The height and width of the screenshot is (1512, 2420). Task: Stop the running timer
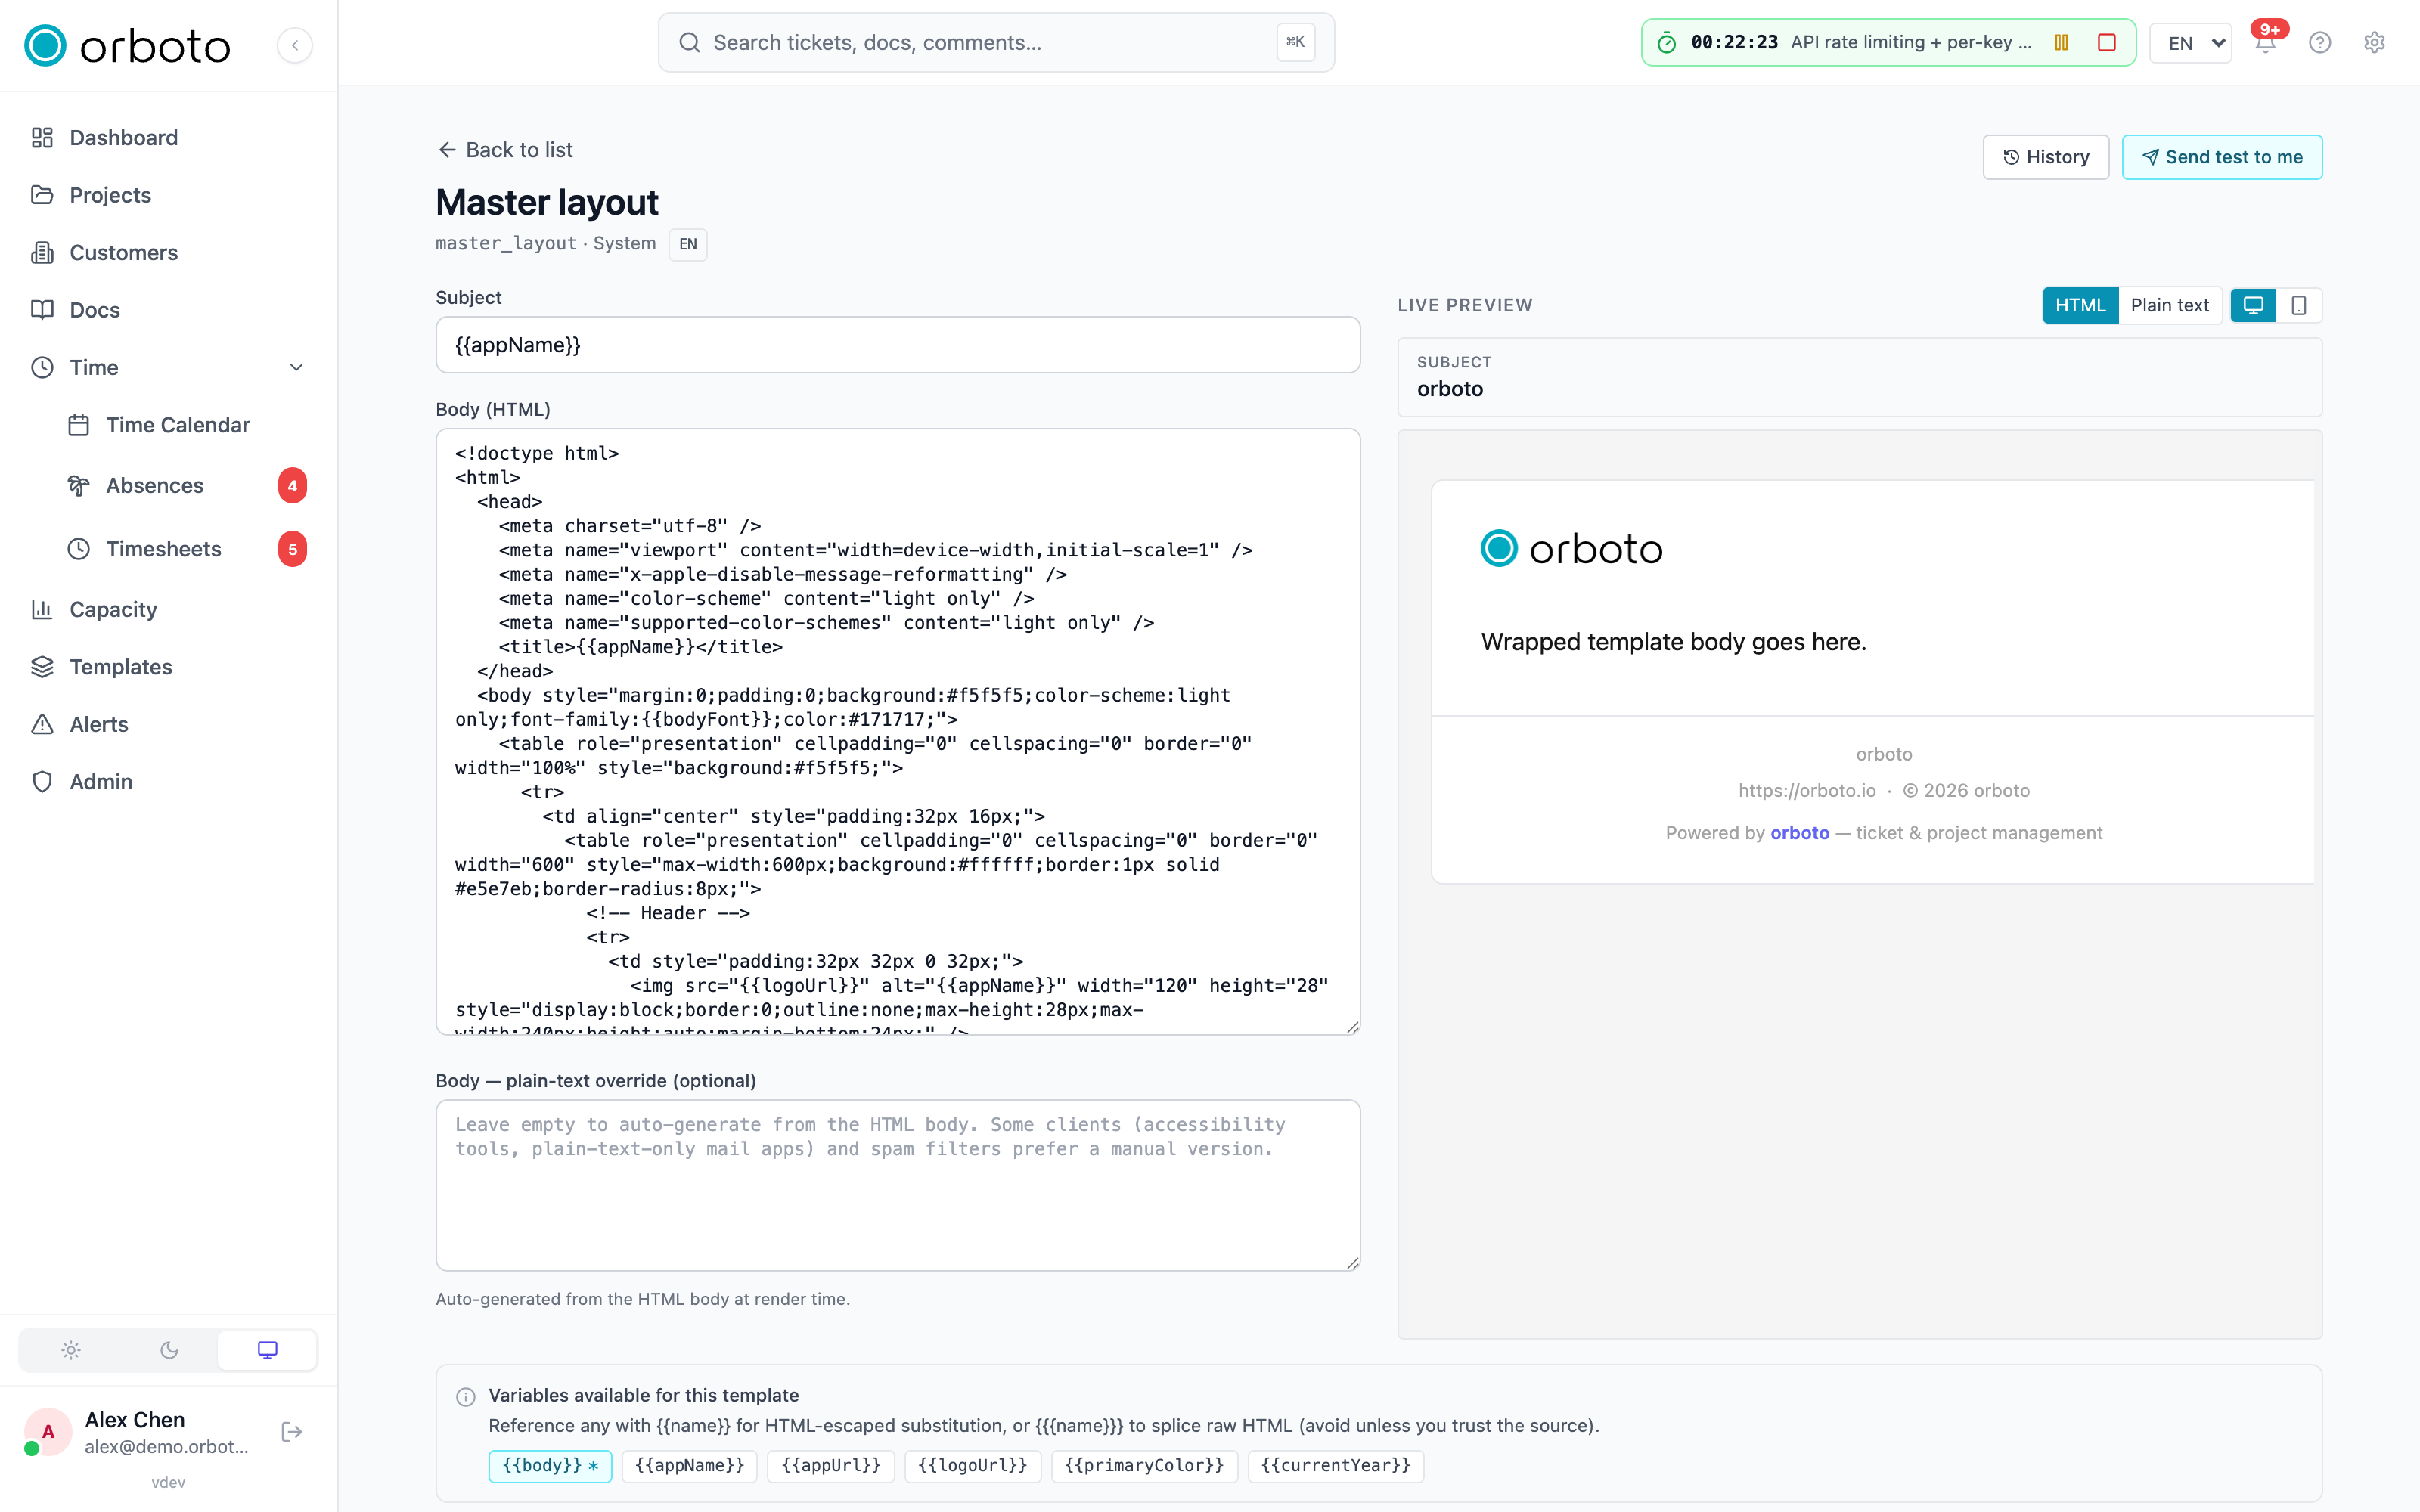(2106, 42)
